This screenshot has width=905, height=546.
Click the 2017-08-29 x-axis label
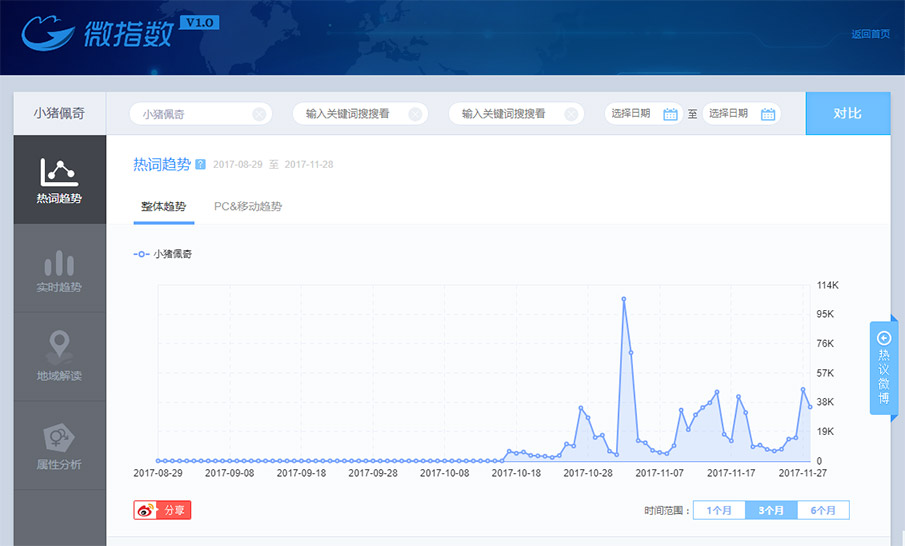pos(158,473)
